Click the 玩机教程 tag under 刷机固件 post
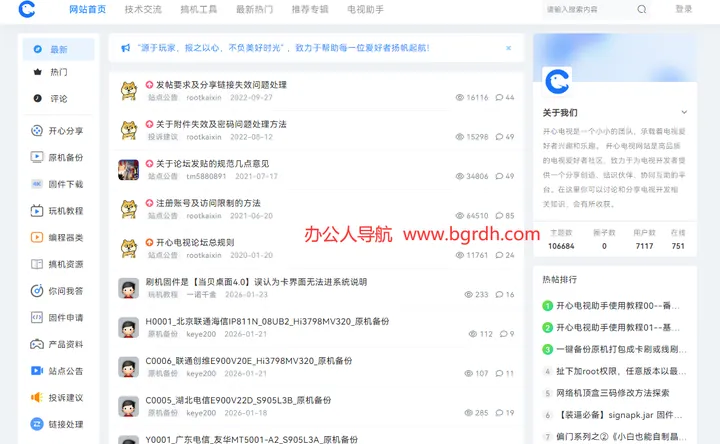The width and height of the screenshot is (720, 444). (x=163, y=294)
